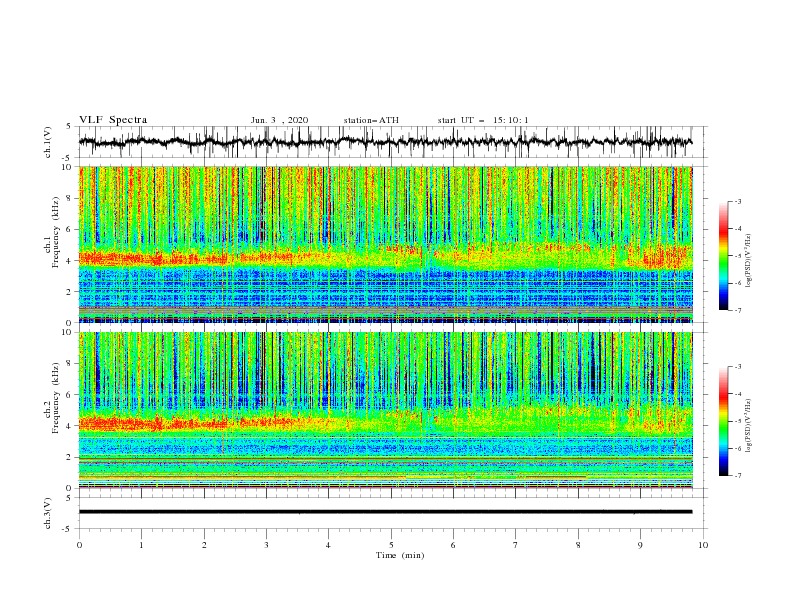
Task: Click the "ch.1(V)" waveform axis label
Action: click(x=48, y=142)
